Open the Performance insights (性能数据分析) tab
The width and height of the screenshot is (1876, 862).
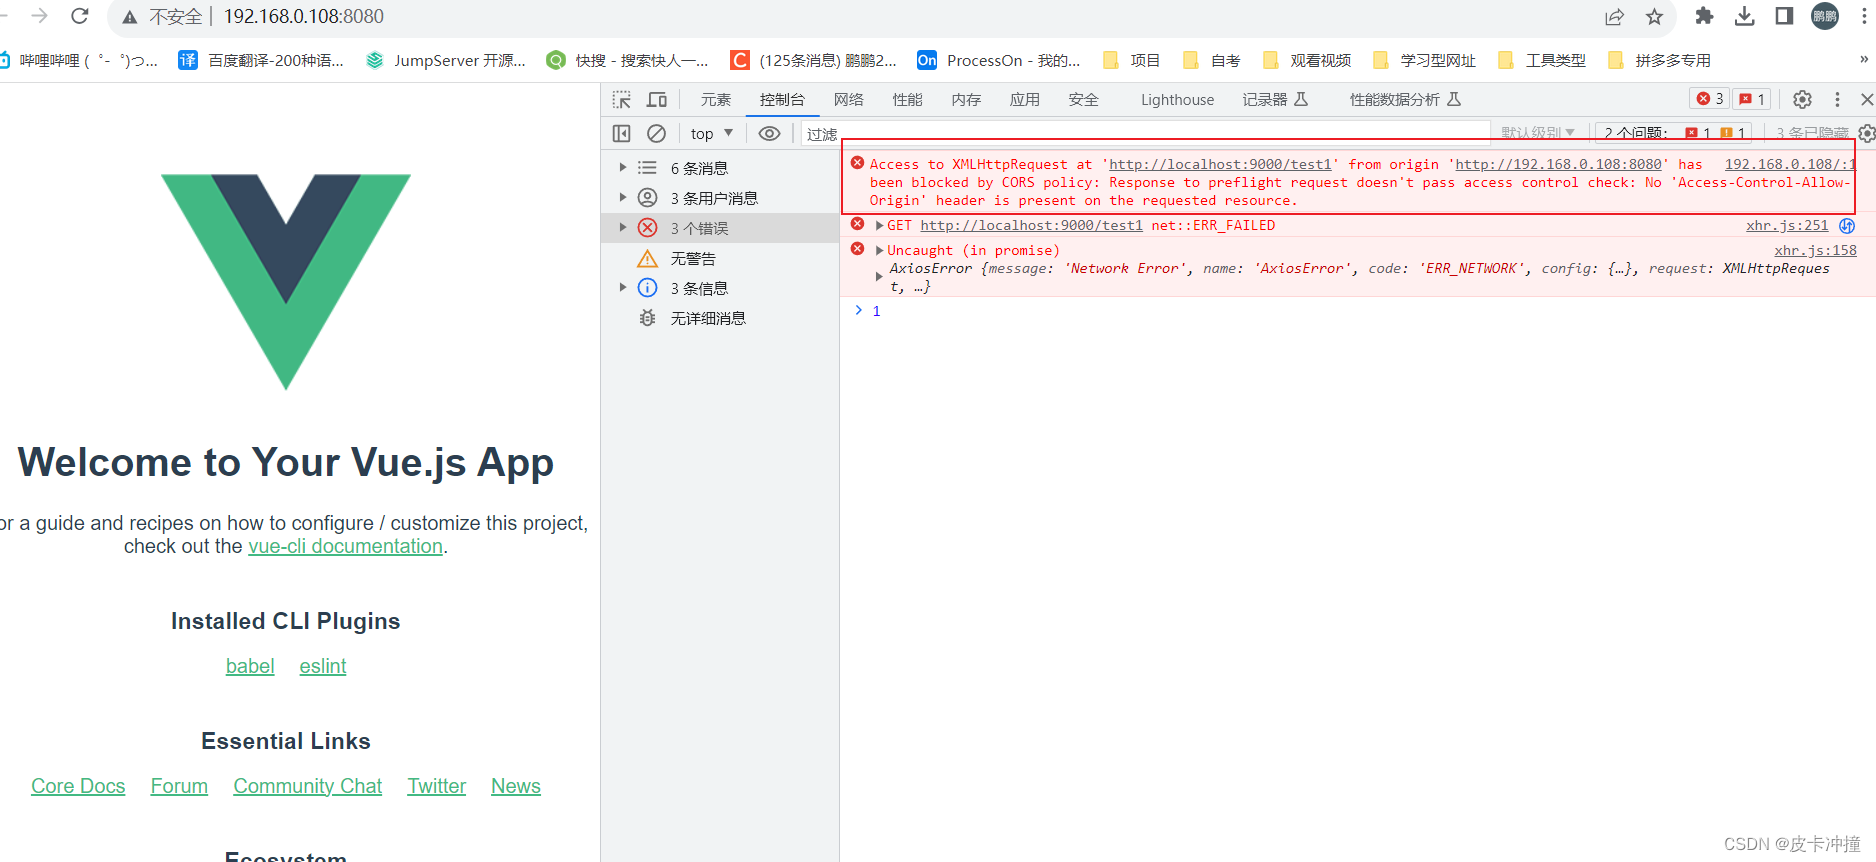(1405, 99)
